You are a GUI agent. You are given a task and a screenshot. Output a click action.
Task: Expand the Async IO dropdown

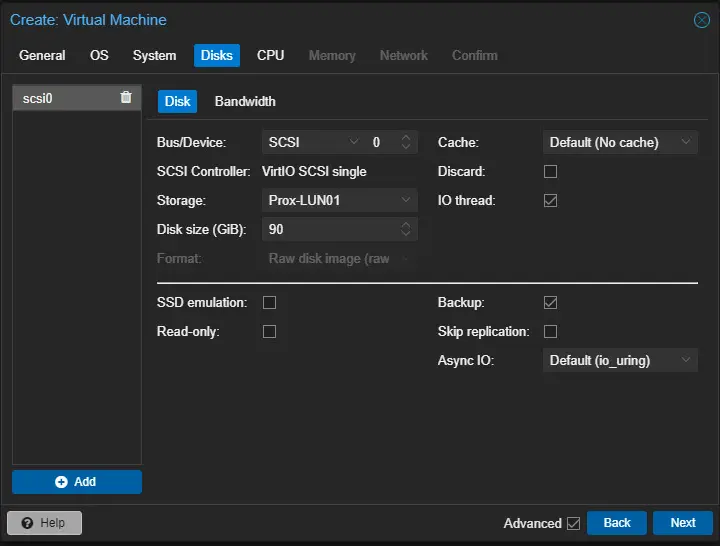point(620,361)
